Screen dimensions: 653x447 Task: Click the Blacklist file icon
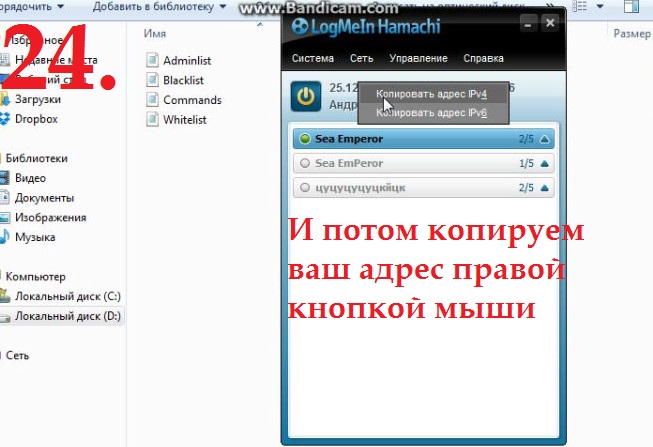pos(152,80)
